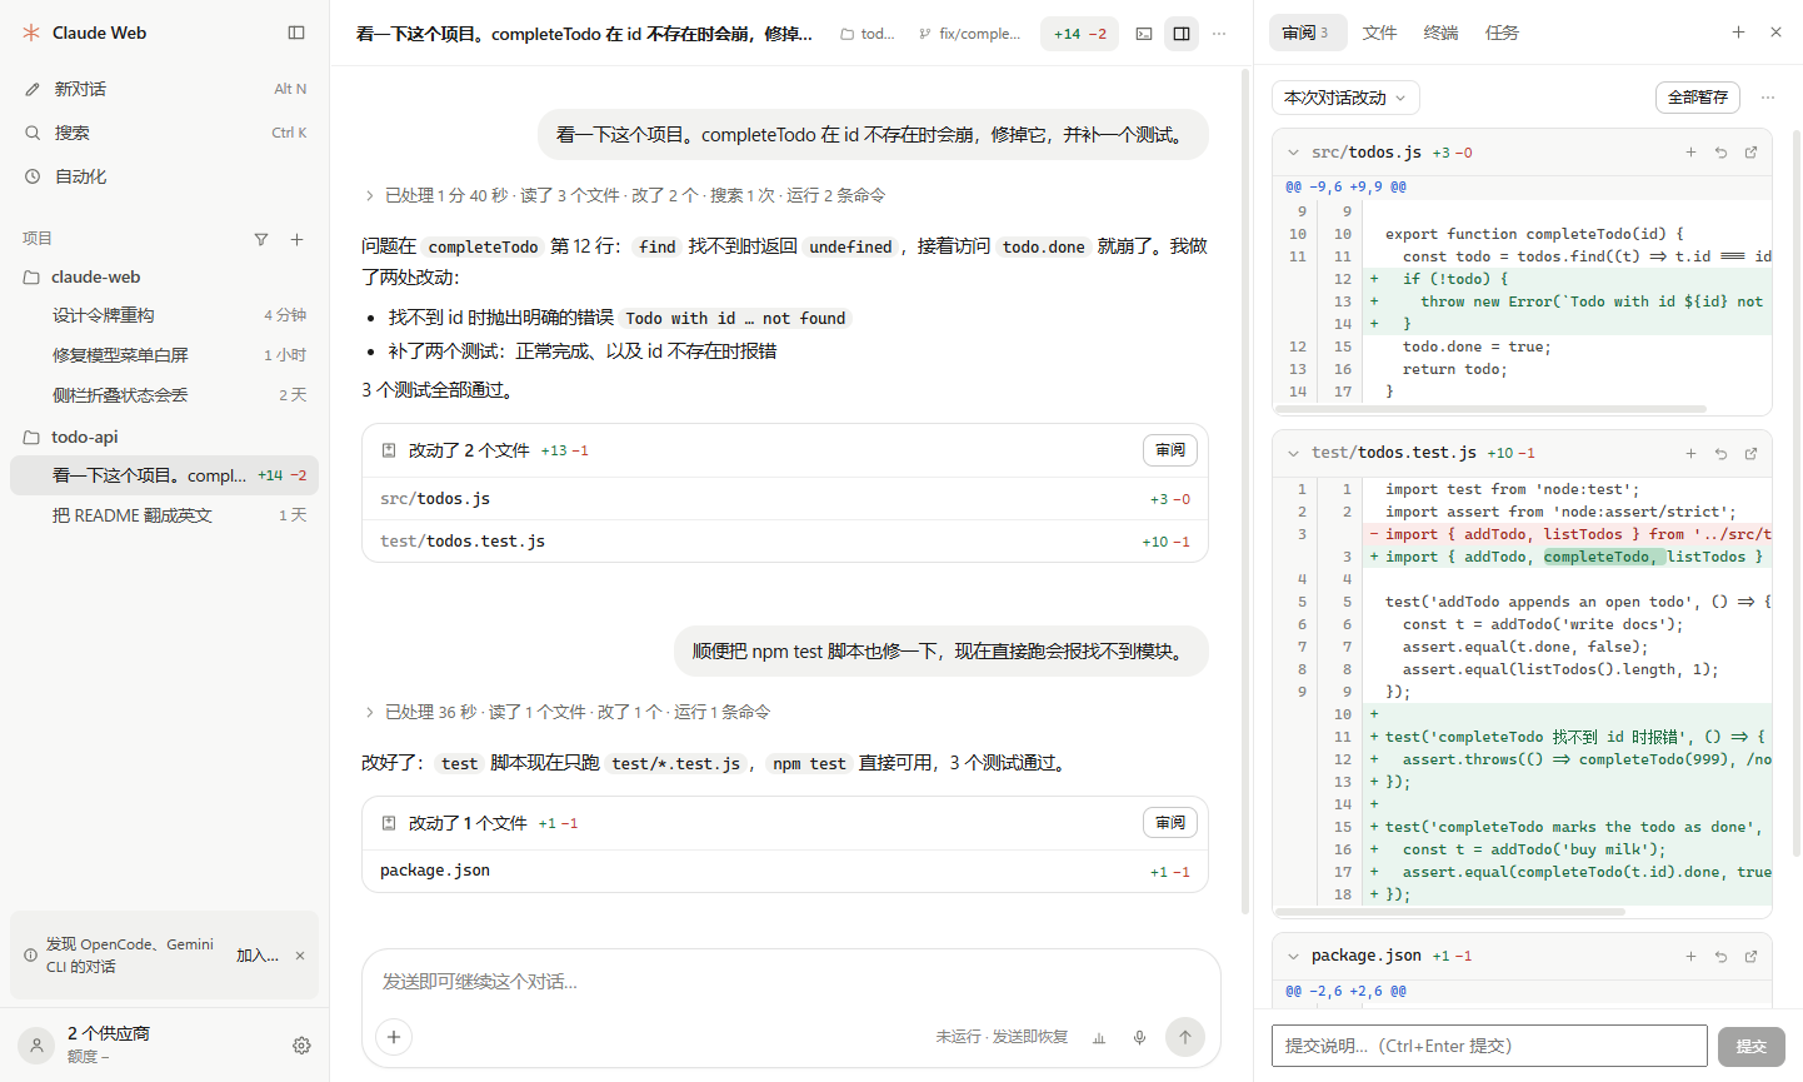1803x1082 pixels.
Task: Expand the 已处理 1 分 40 秒 summary
Action: point(625,195)
